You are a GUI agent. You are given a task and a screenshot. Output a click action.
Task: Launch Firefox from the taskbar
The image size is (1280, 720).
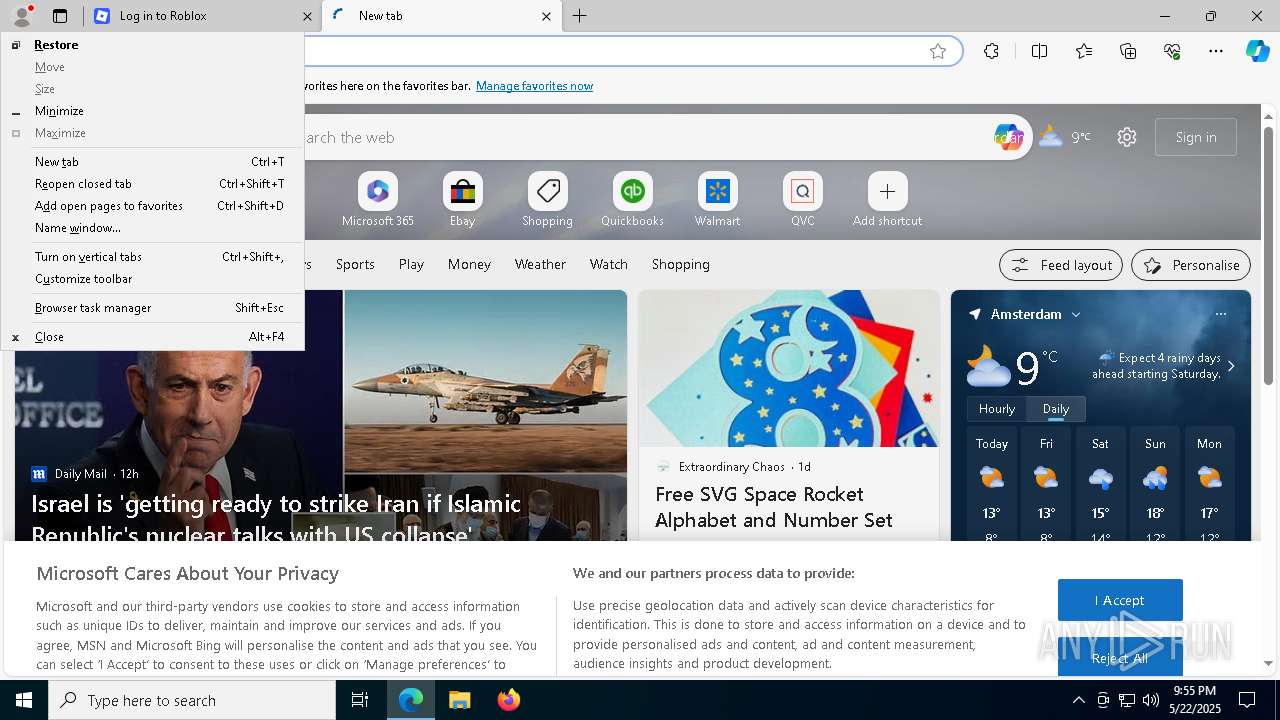tap(508, 700)
